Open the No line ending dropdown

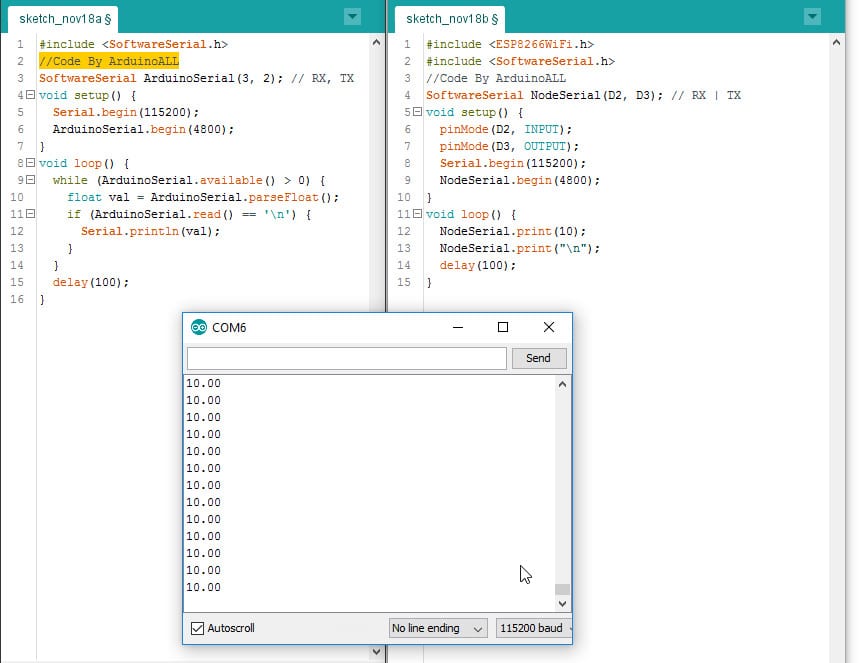click(438, 628)
